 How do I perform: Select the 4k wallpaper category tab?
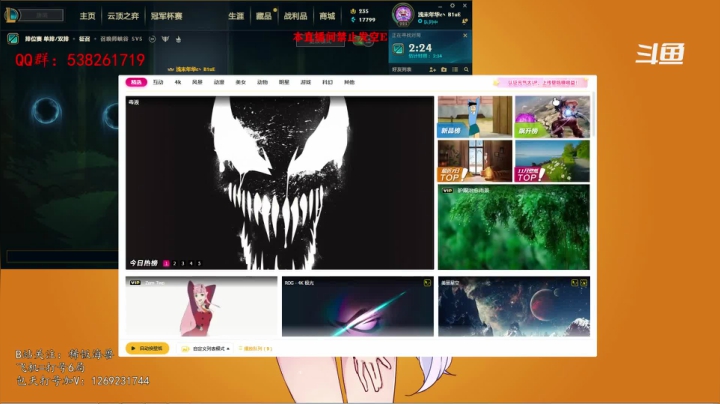coord(178,82)
